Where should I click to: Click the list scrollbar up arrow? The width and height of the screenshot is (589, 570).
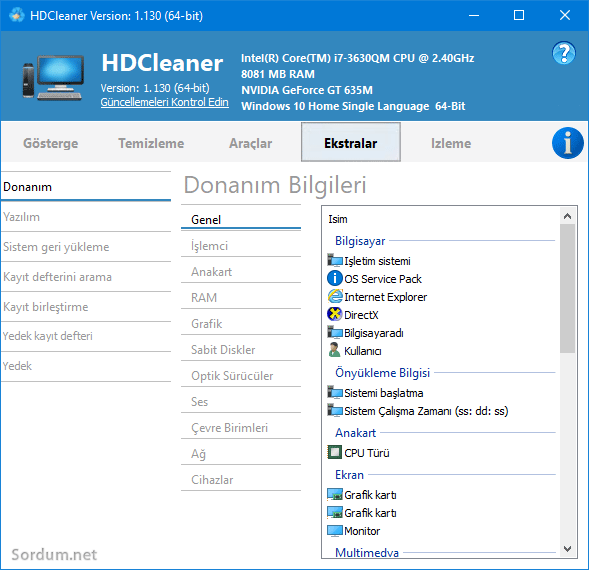tap(568, 216)
